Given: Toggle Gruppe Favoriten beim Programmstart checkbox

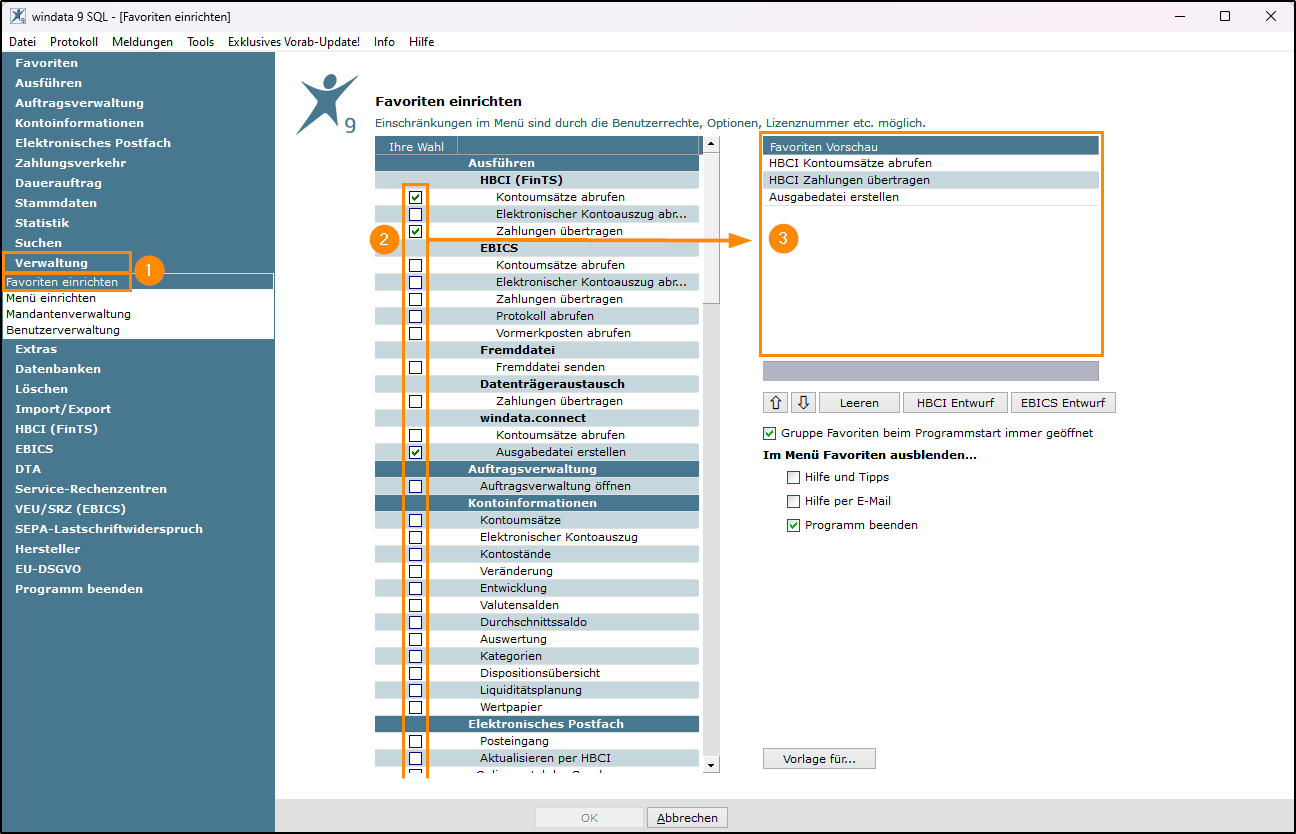Looking at the screenshot, I should click(x=769, y=434).
